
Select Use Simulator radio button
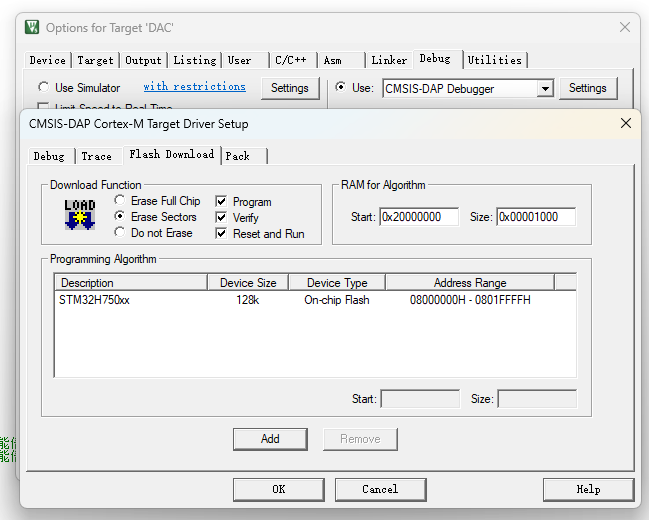coord(43,87)
